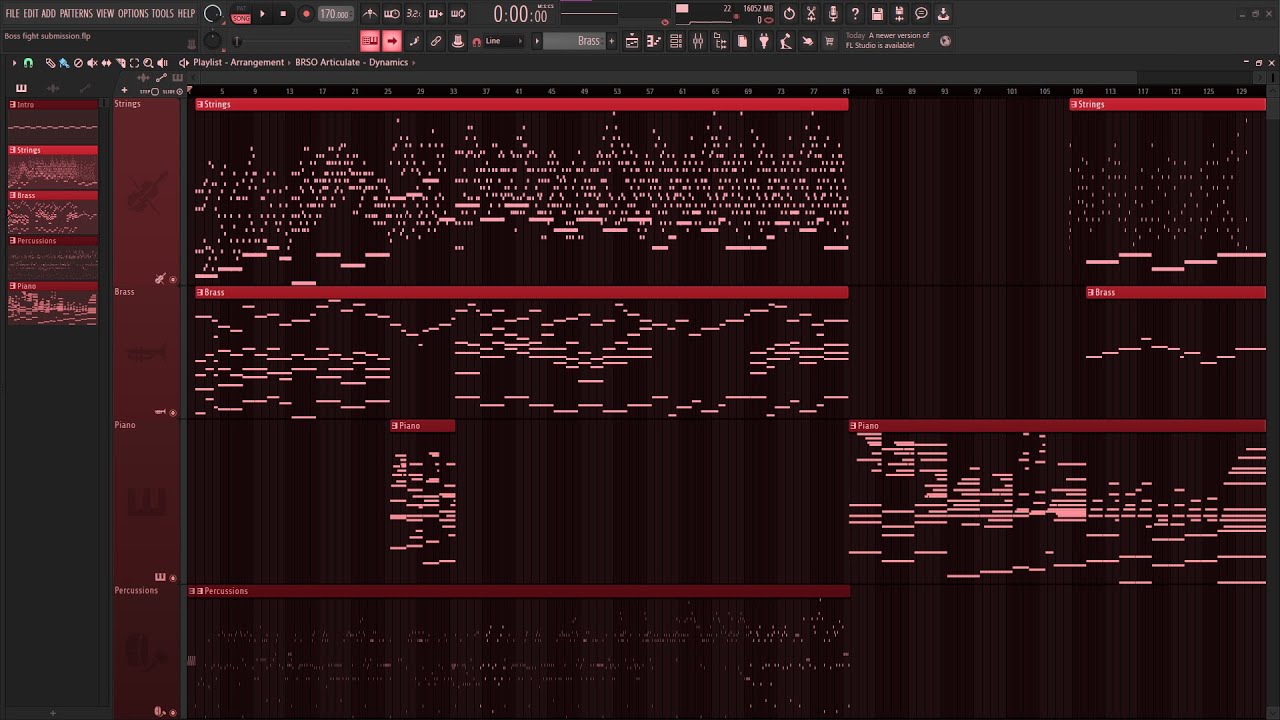1280x720 pixels.
Task: Select the Delete tool in playlist toolbar
Action: point(78,62)
